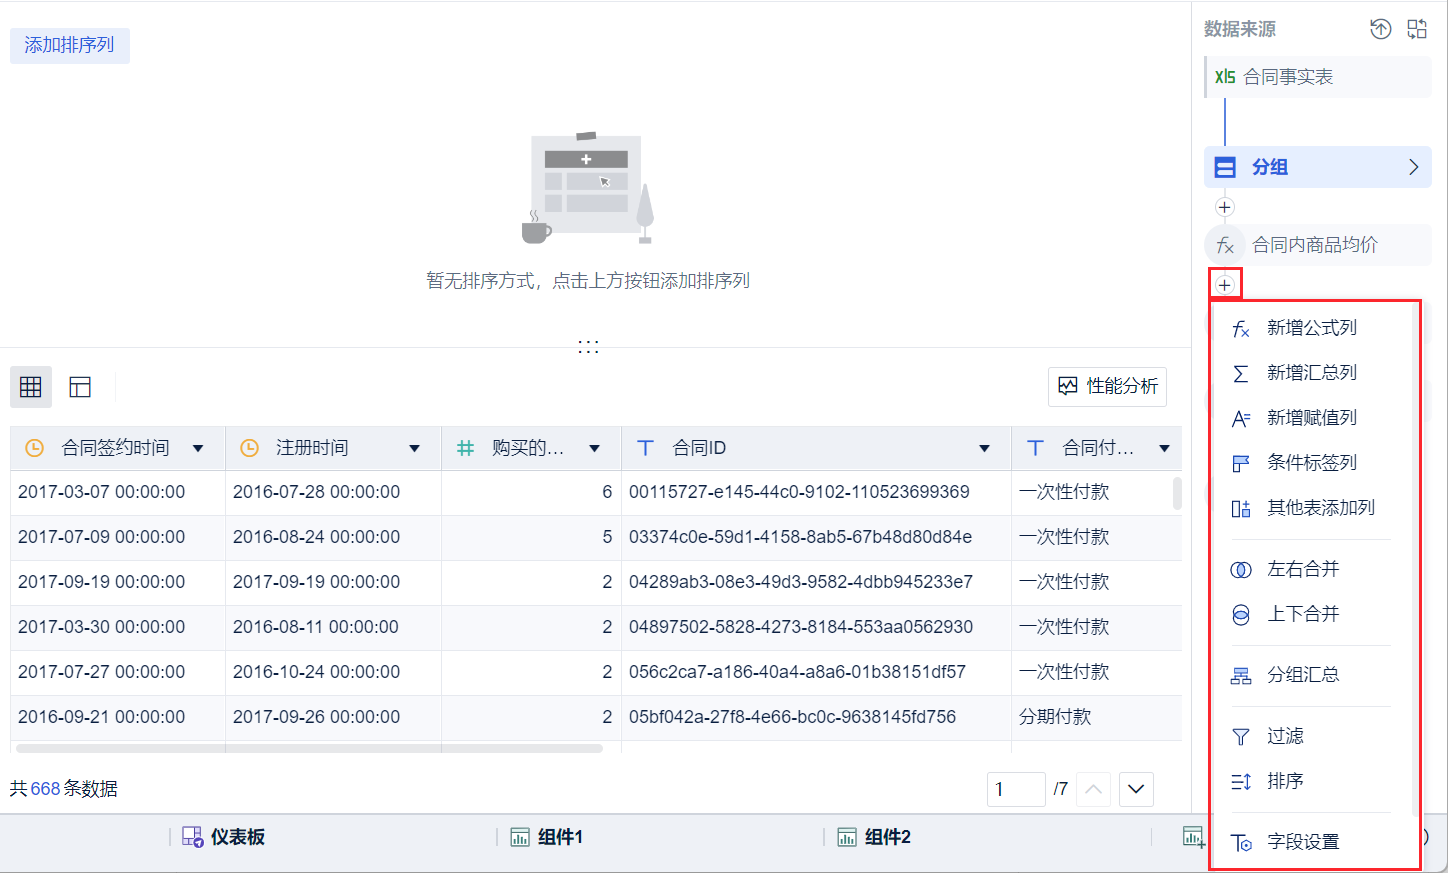This screenshot has width=1448, height=873.
Task: Open the 购买的… column dropdown arrow
Action: pyautogui.click(x=594, y=448)
